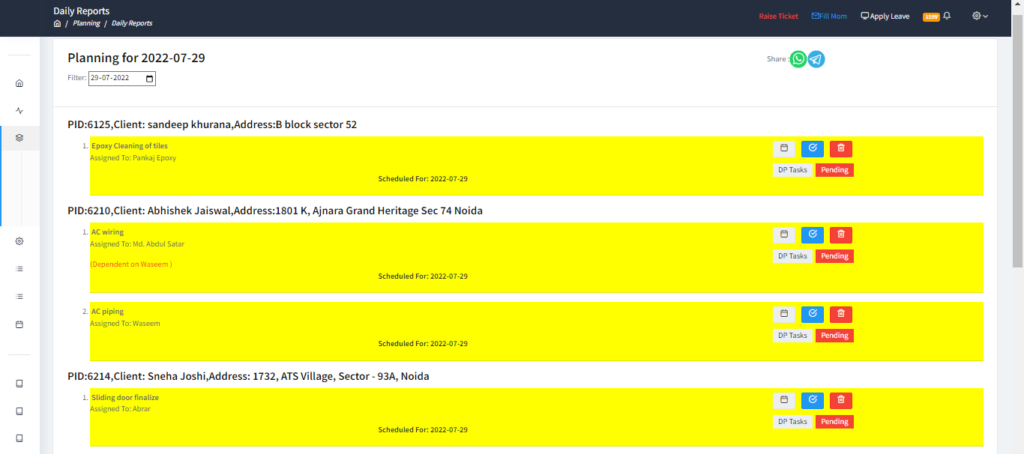Click DP Tasks button for AC wiring
This screenshot has width=1024, height=454.
click(792, 256)
